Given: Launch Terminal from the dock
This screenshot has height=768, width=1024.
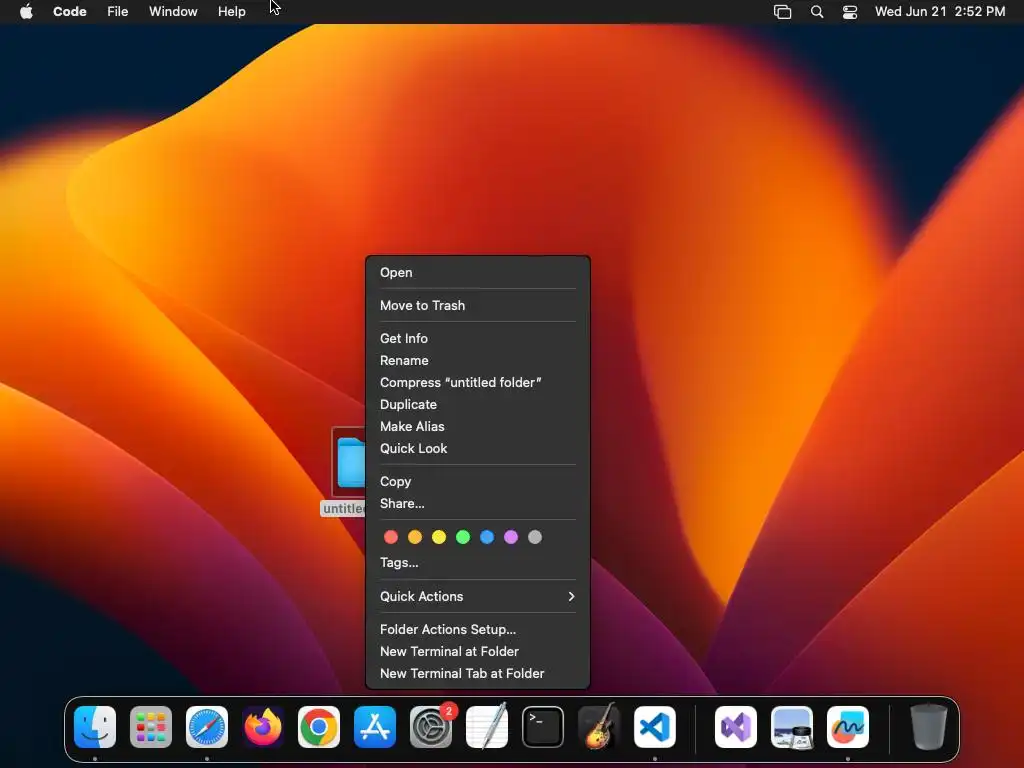Looking at the screenshot, I should [543, 727].
